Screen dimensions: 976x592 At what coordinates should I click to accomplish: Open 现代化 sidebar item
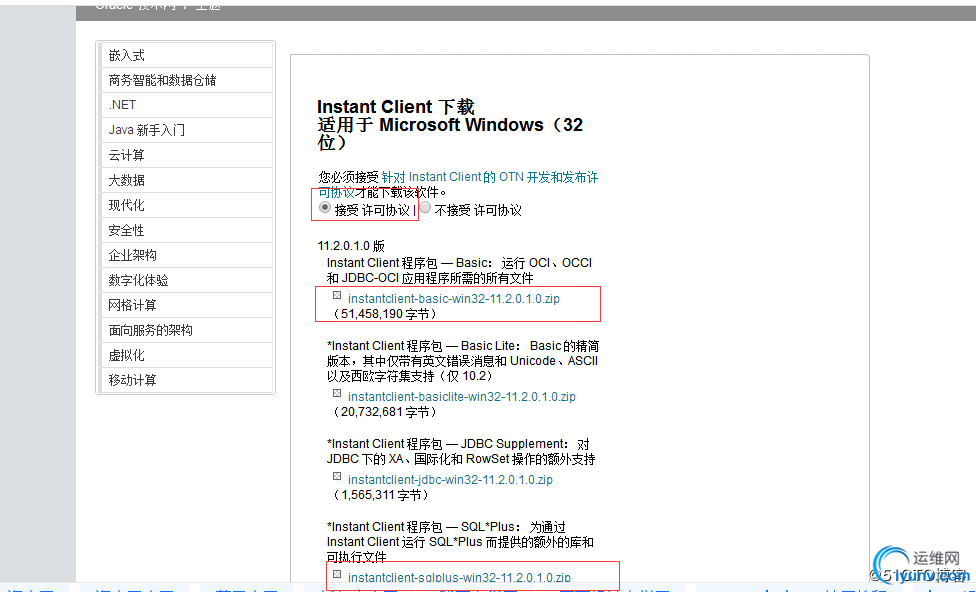(187, 205)
